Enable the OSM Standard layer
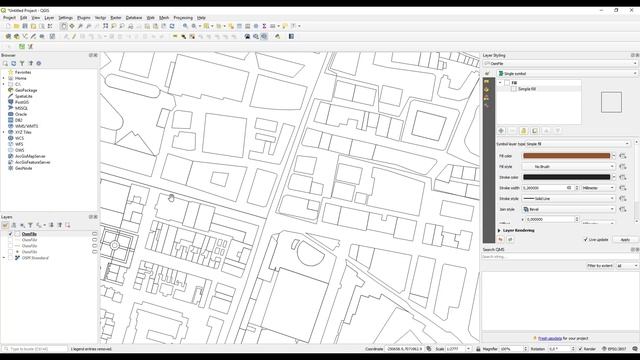 tap(11, 258)
